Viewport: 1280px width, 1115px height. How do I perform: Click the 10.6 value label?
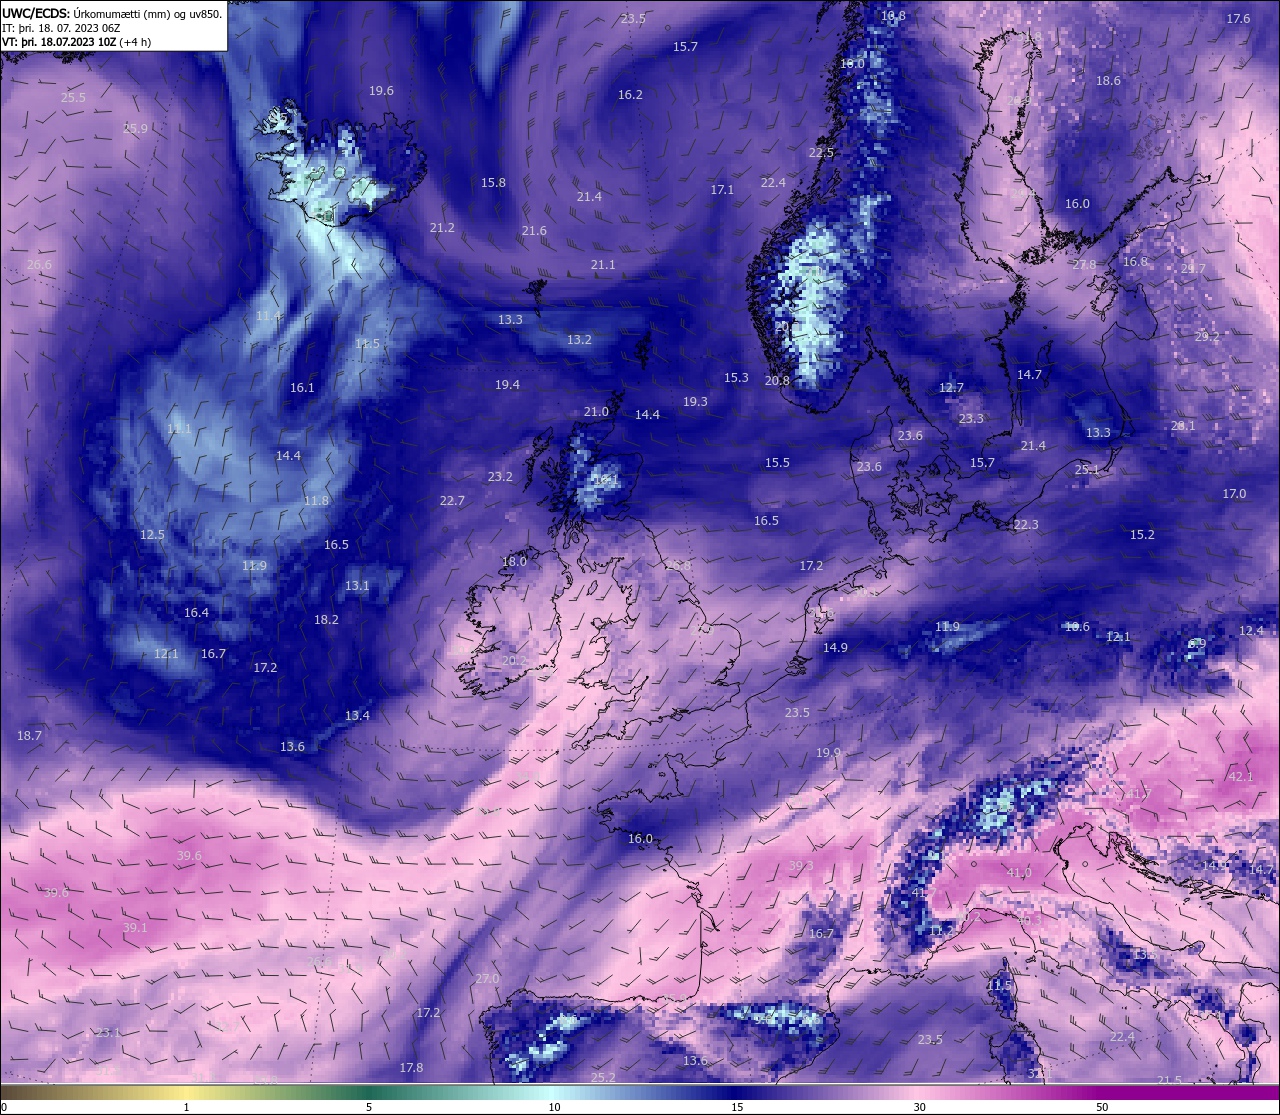pyautogui.click(x=1077, y=627)
